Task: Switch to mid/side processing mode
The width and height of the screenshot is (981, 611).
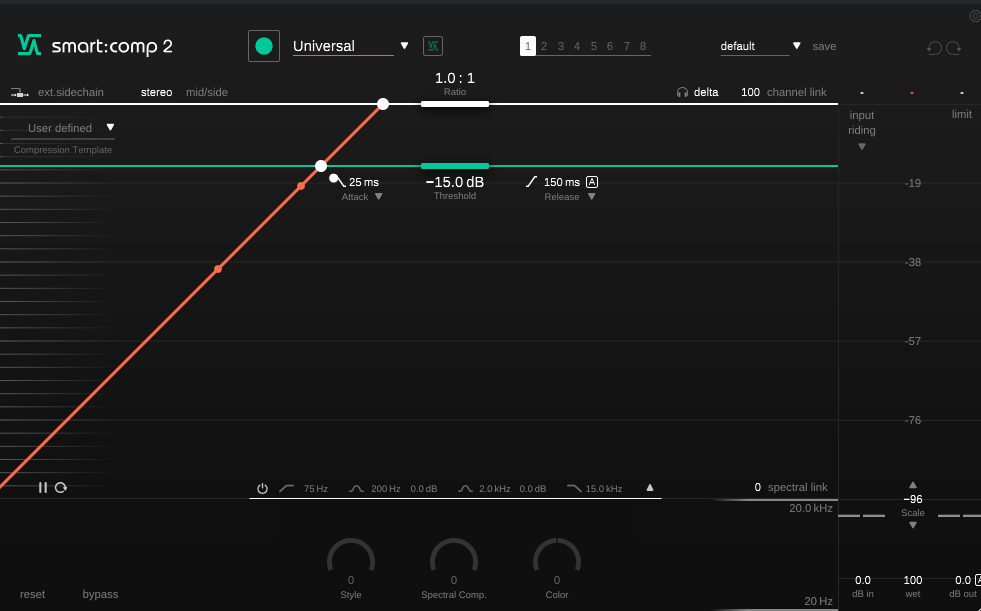Action: point(207,92)
